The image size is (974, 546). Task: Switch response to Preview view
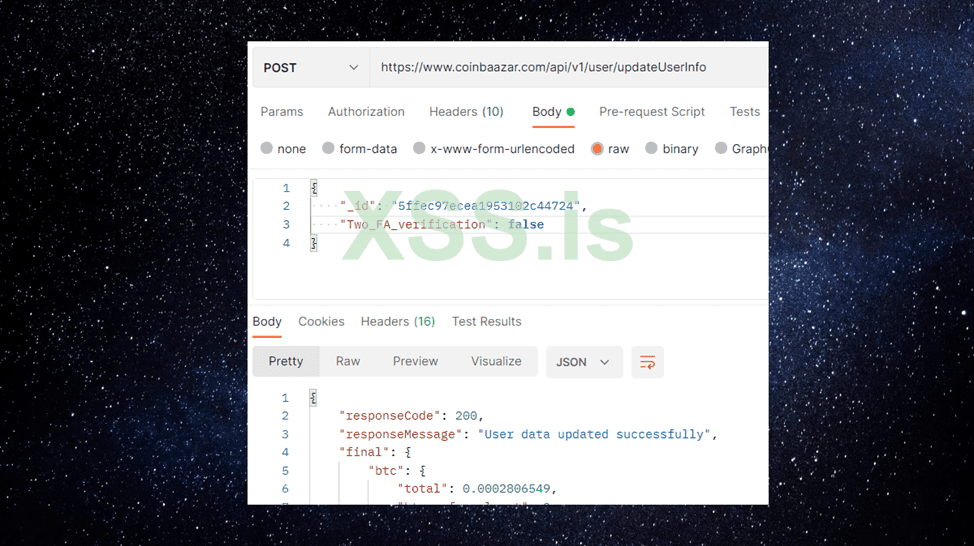pyautogui.click(x=415, y=362)
